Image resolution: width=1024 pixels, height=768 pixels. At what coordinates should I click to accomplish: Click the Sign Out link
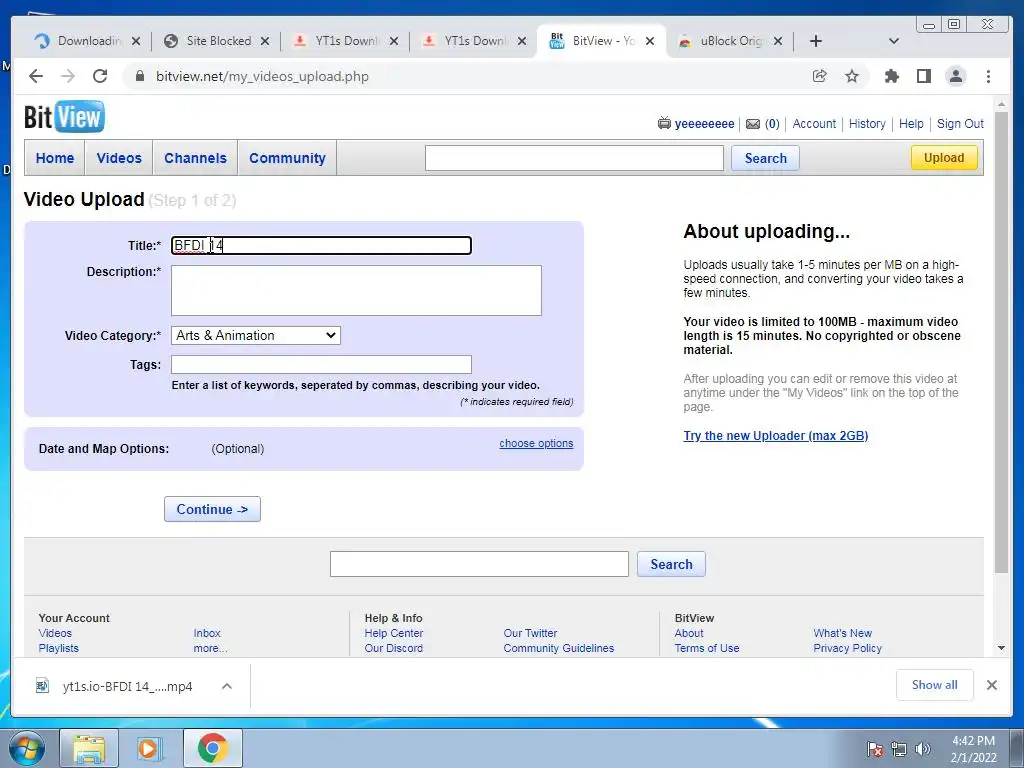(x=960, y=123)
